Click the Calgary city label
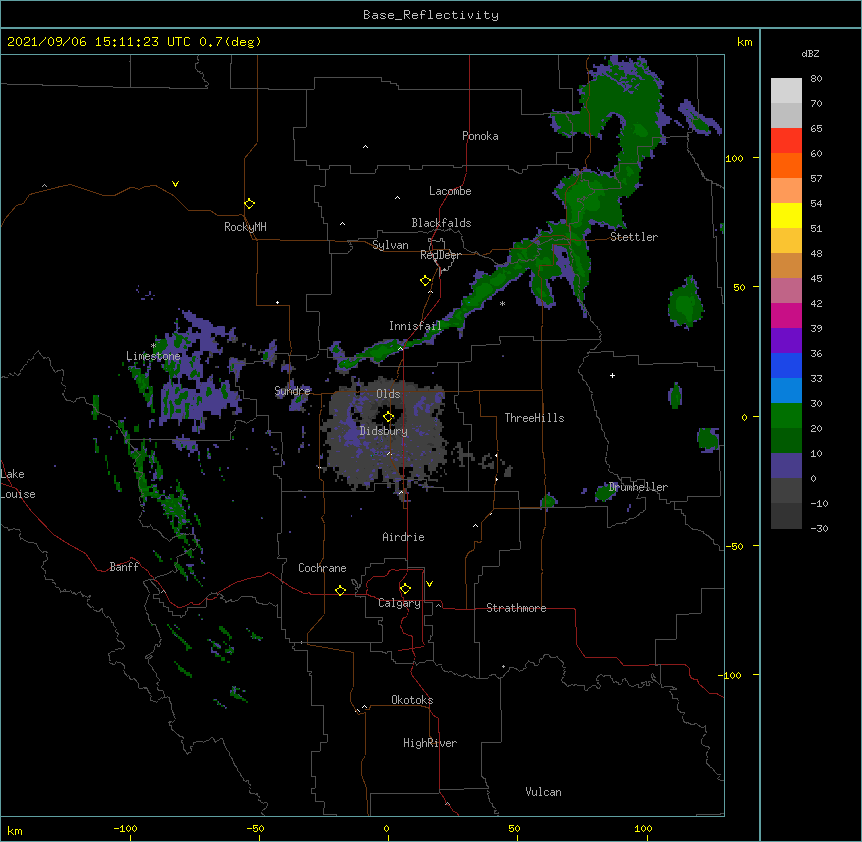 coord(399,603)
